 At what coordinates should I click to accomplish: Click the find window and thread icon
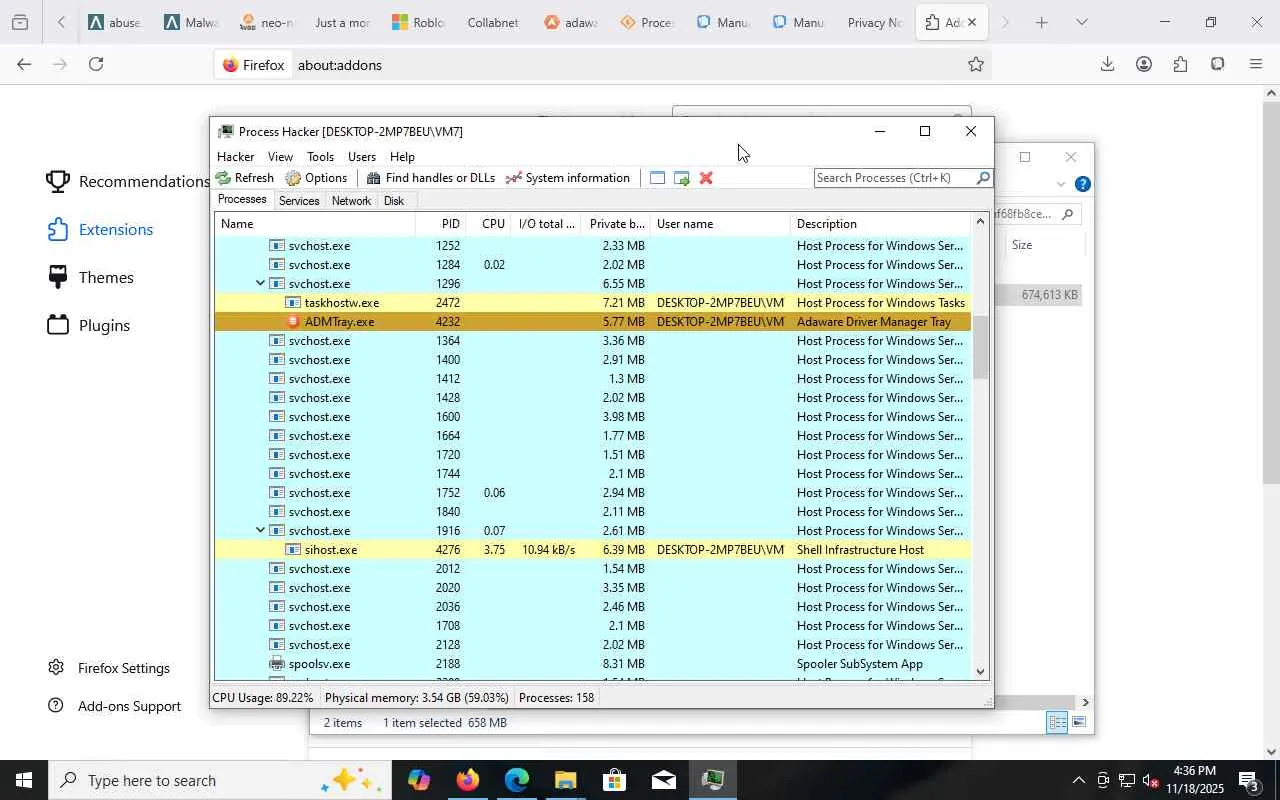pos(682,178)
